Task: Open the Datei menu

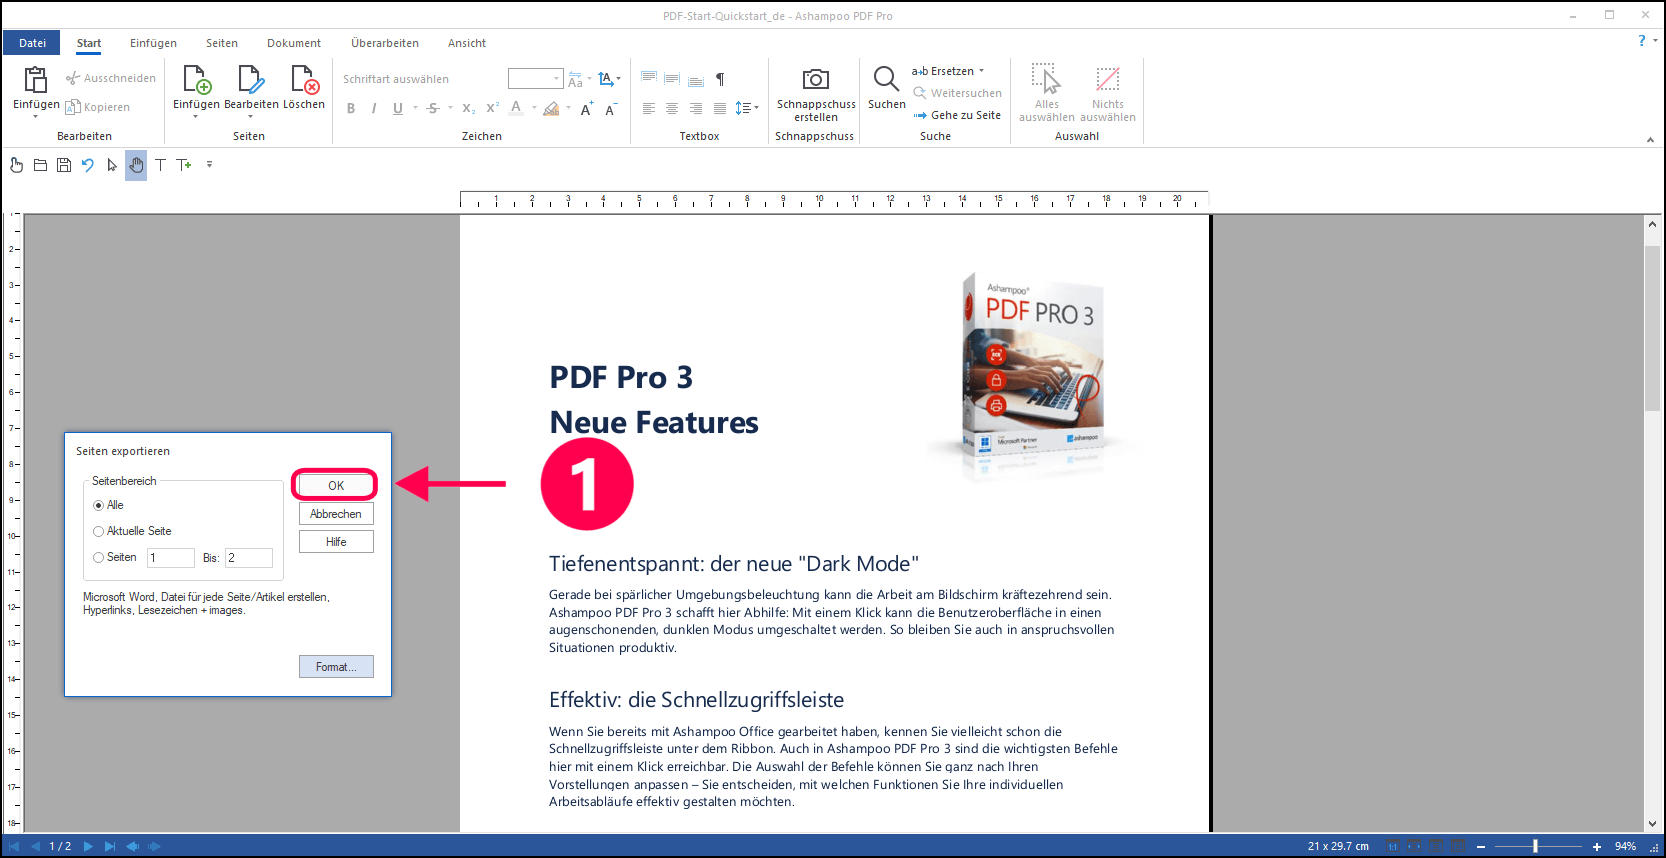Action: click(x=32, y=43)
